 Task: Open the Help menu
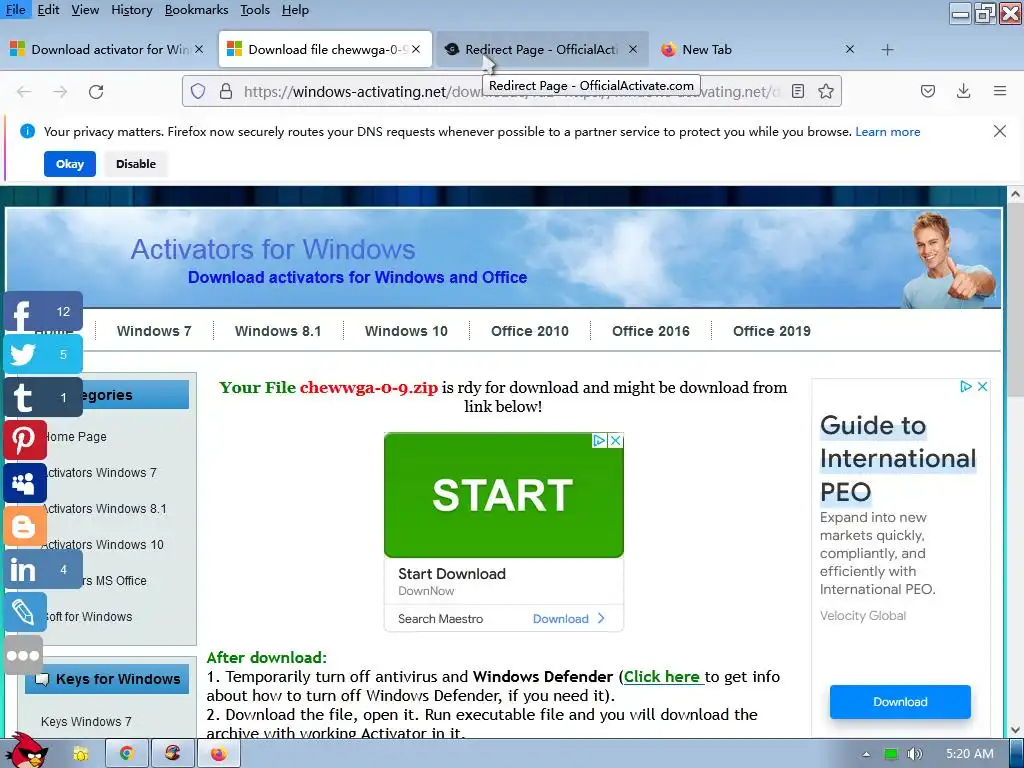(295, 10)
